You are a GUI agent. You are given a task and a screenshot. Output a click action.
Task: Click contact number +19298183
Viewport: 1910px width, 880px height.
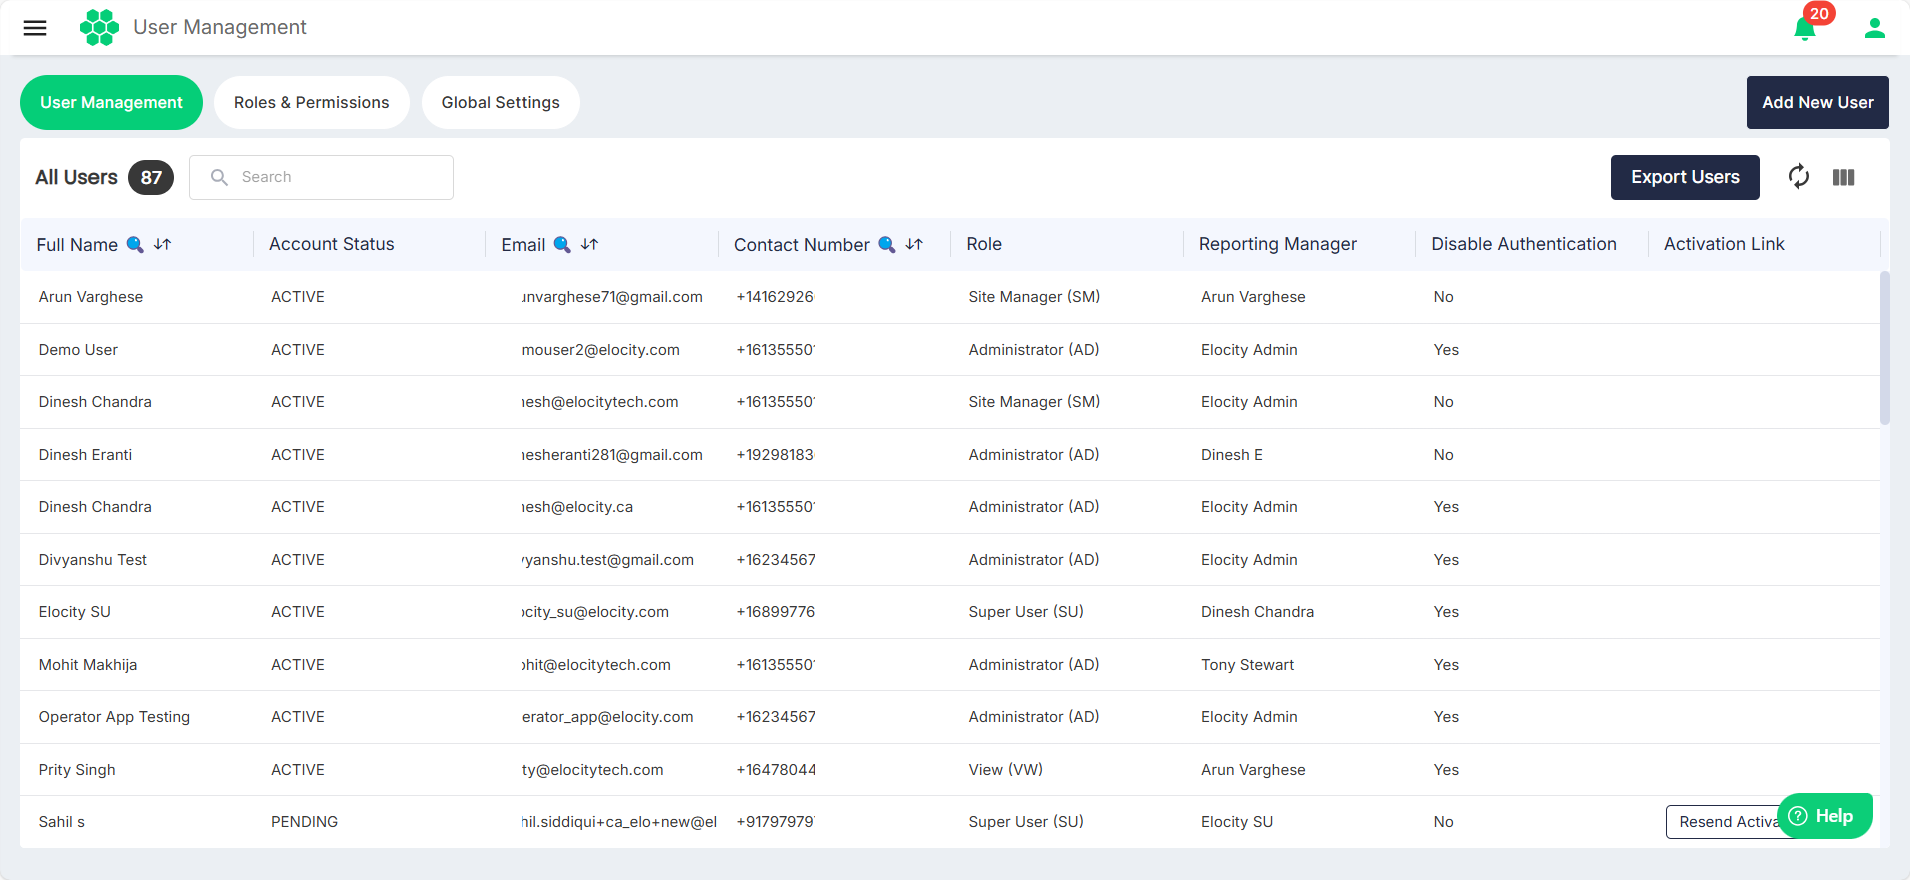coord(775,455)
